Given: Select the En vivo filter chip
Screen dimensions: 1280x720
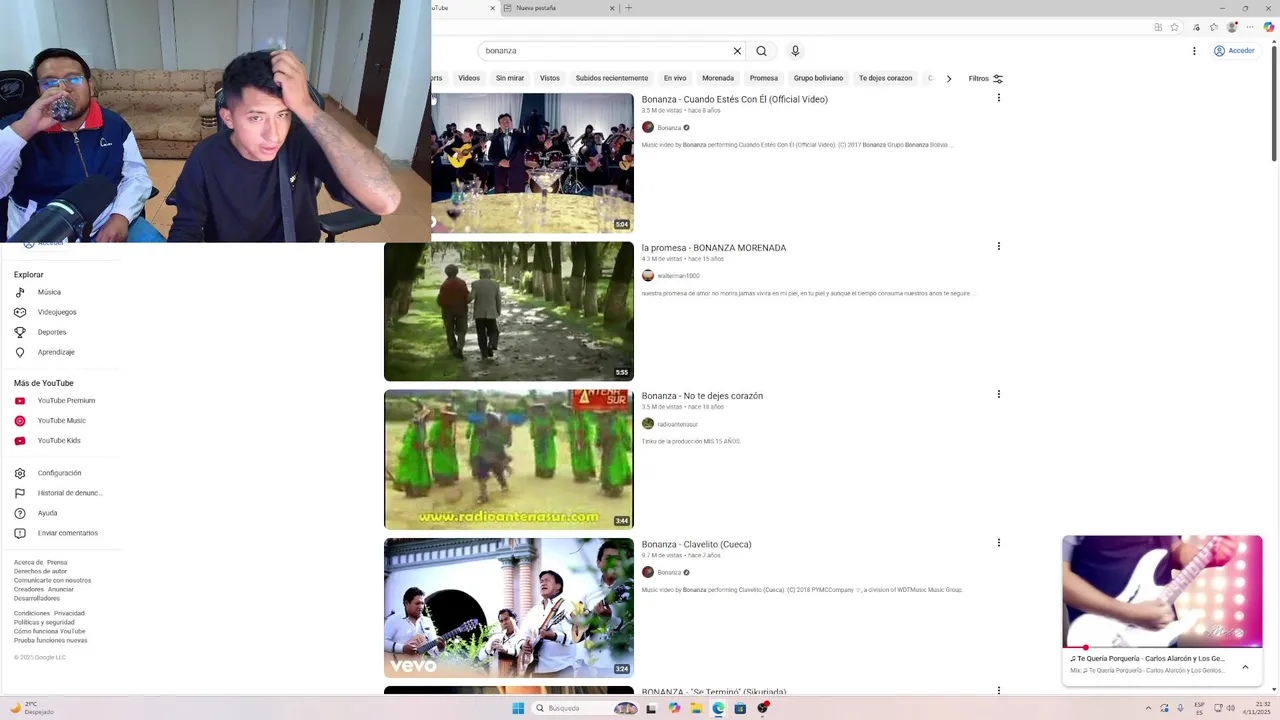Looking at the screenshot, I should [x=675, y=78].
